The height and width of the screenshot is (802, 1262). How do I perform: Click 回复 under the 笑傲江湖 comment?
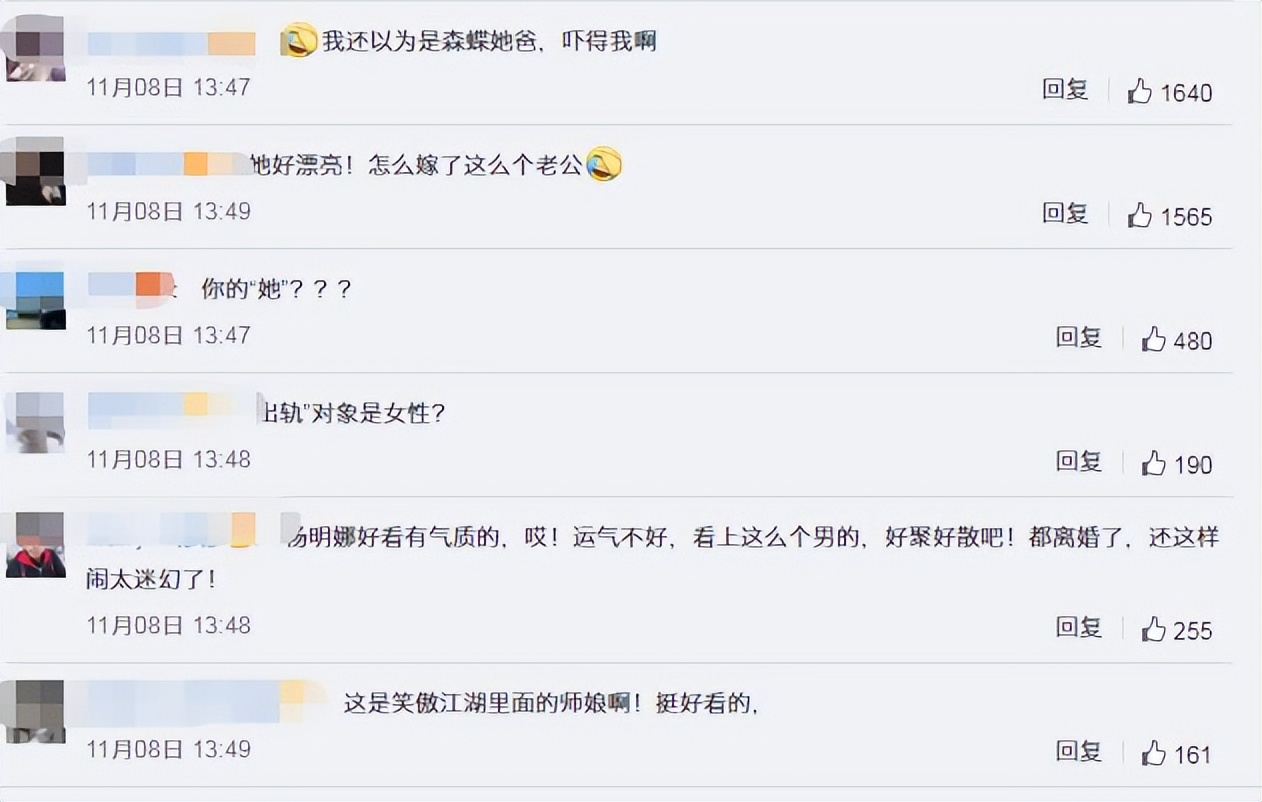1078,750
